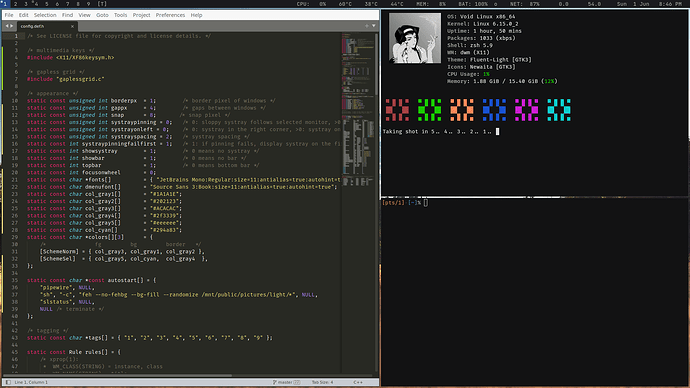Click the profile avatar image in the terminal

415,38
